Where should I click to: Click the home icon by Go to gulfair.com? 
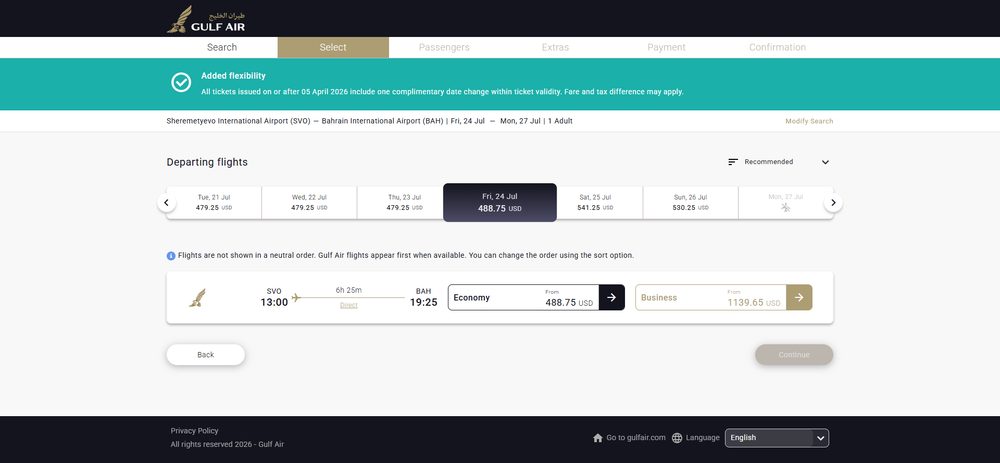coord(598,438)
